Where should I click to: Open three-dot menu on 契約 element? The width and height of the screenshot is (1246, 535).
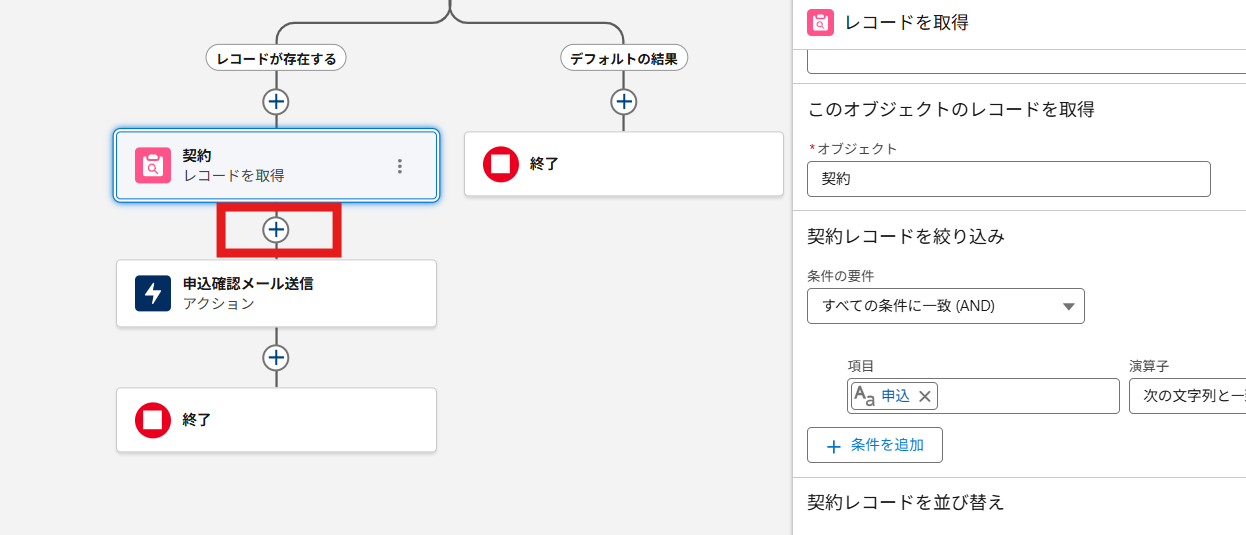coord(400,166)
